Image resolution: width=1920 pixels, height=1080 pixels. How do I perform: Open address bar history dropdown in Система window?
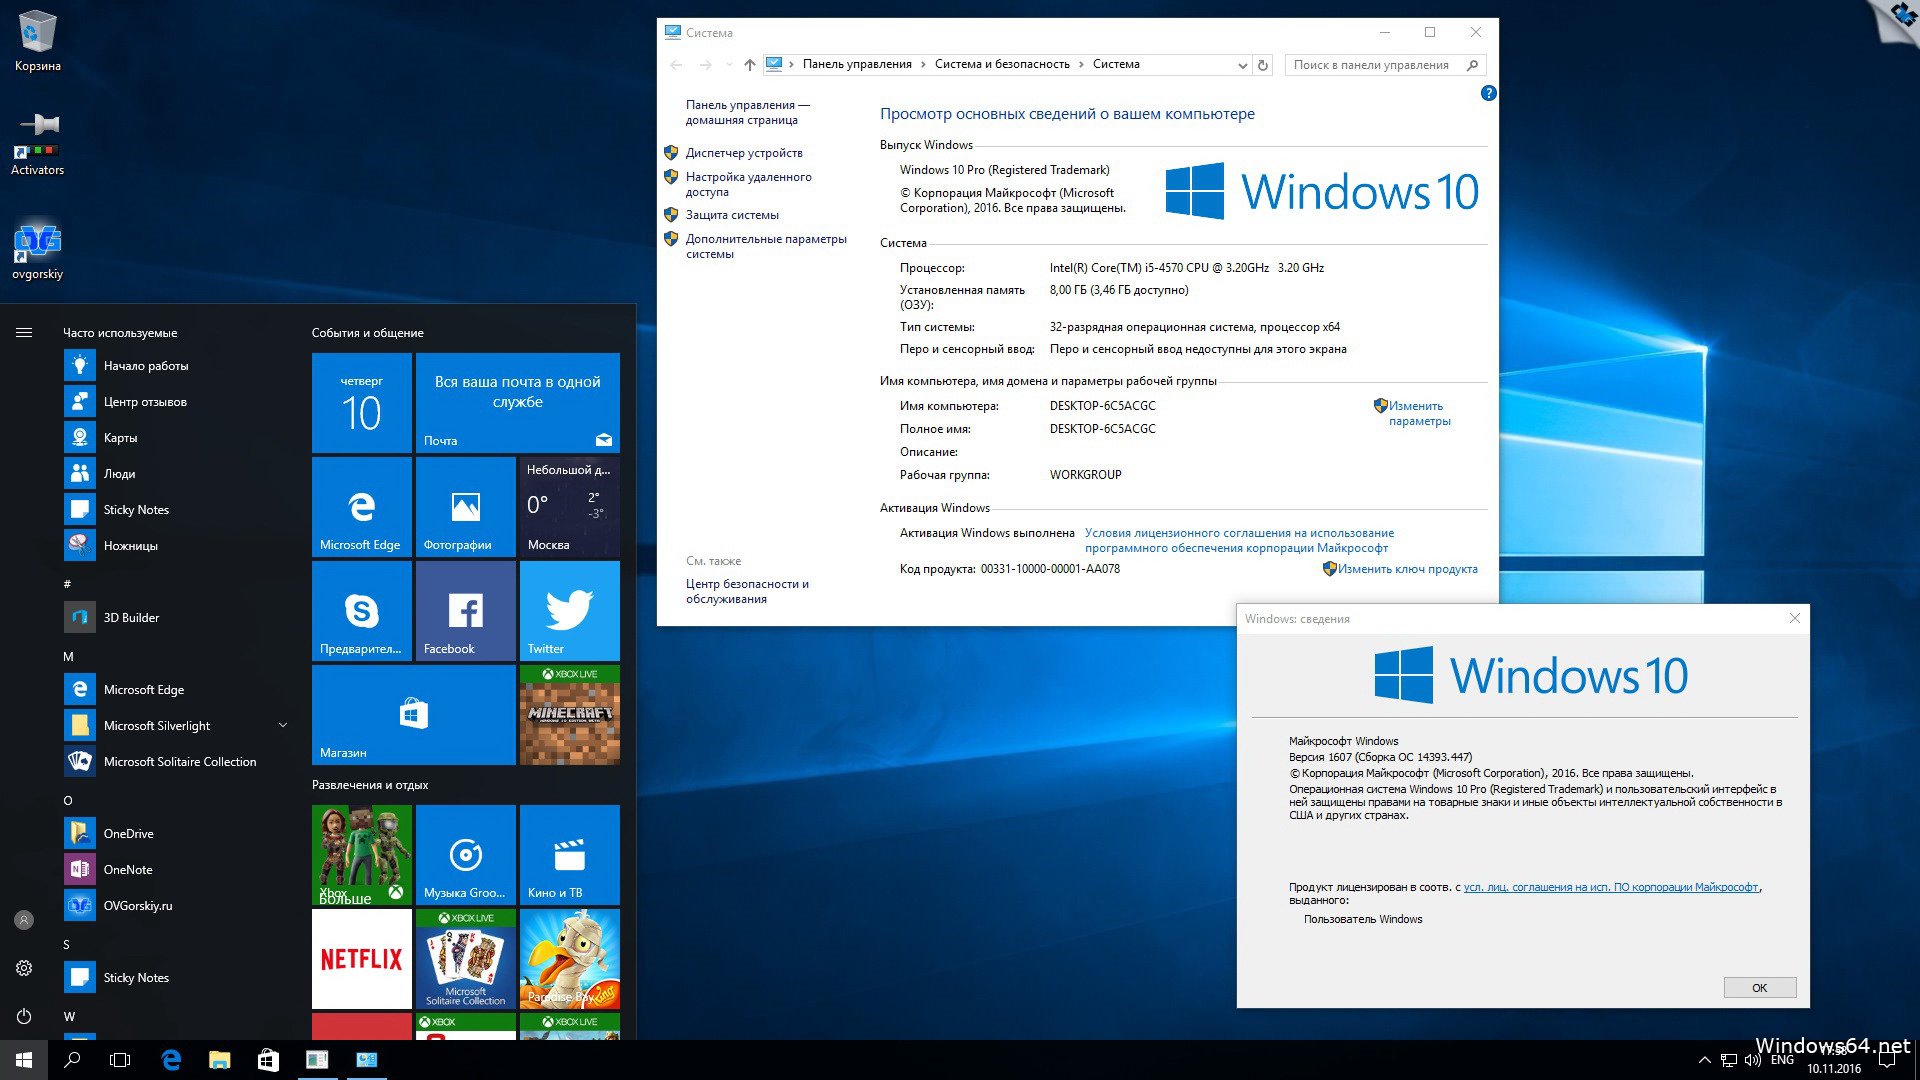click(1242, 65)
